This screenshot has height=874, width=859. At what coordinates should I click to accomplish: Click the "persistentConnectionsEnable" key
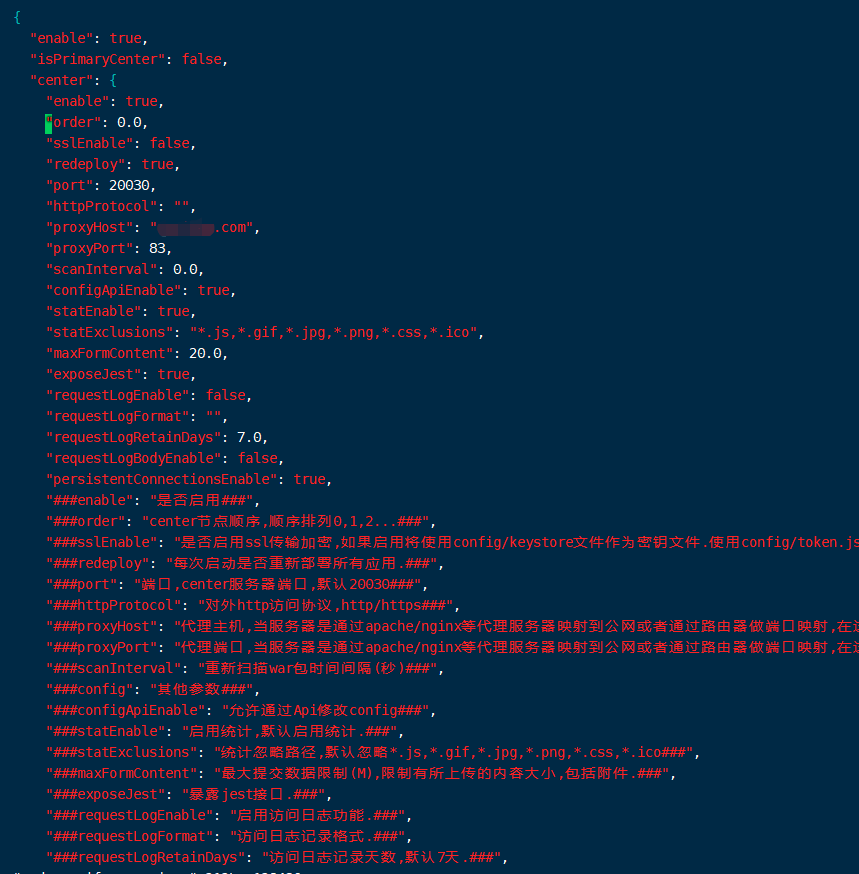pyautogui.click(x=161, y=479)
